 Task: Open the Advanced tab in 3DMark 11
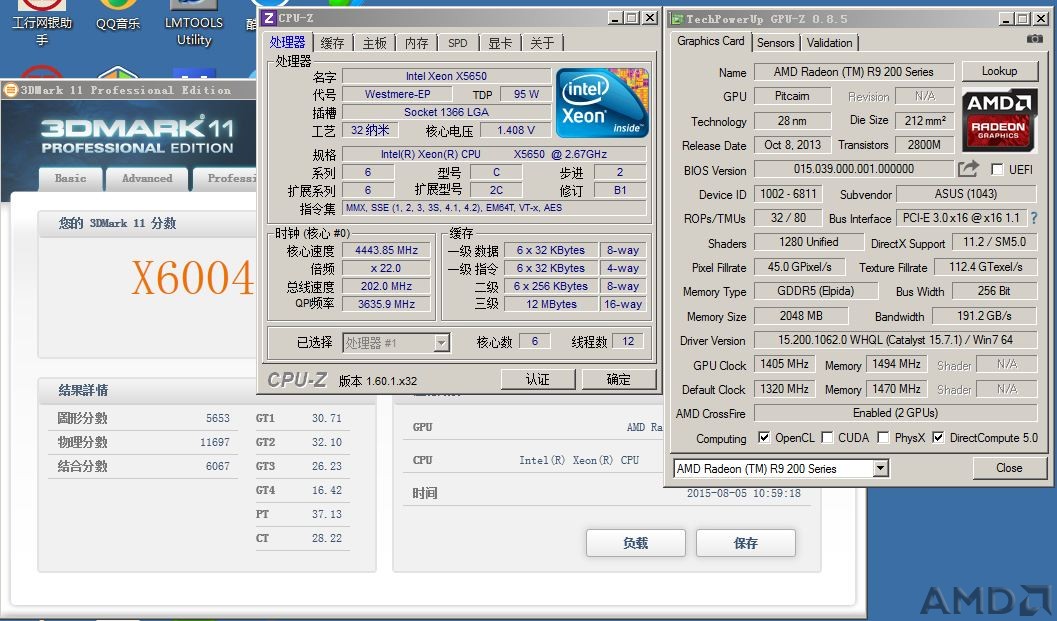pyautogui.click(x=147, y=179)
